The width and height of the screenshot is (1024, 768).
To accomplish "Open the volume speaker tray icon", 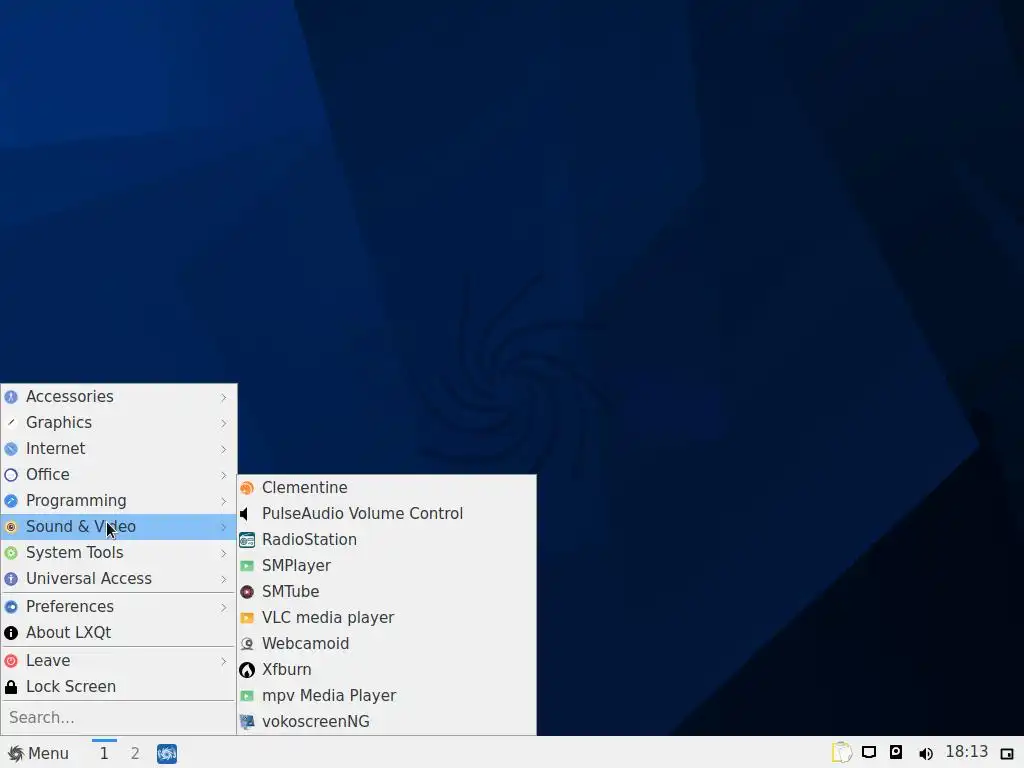I will point(925,754).
